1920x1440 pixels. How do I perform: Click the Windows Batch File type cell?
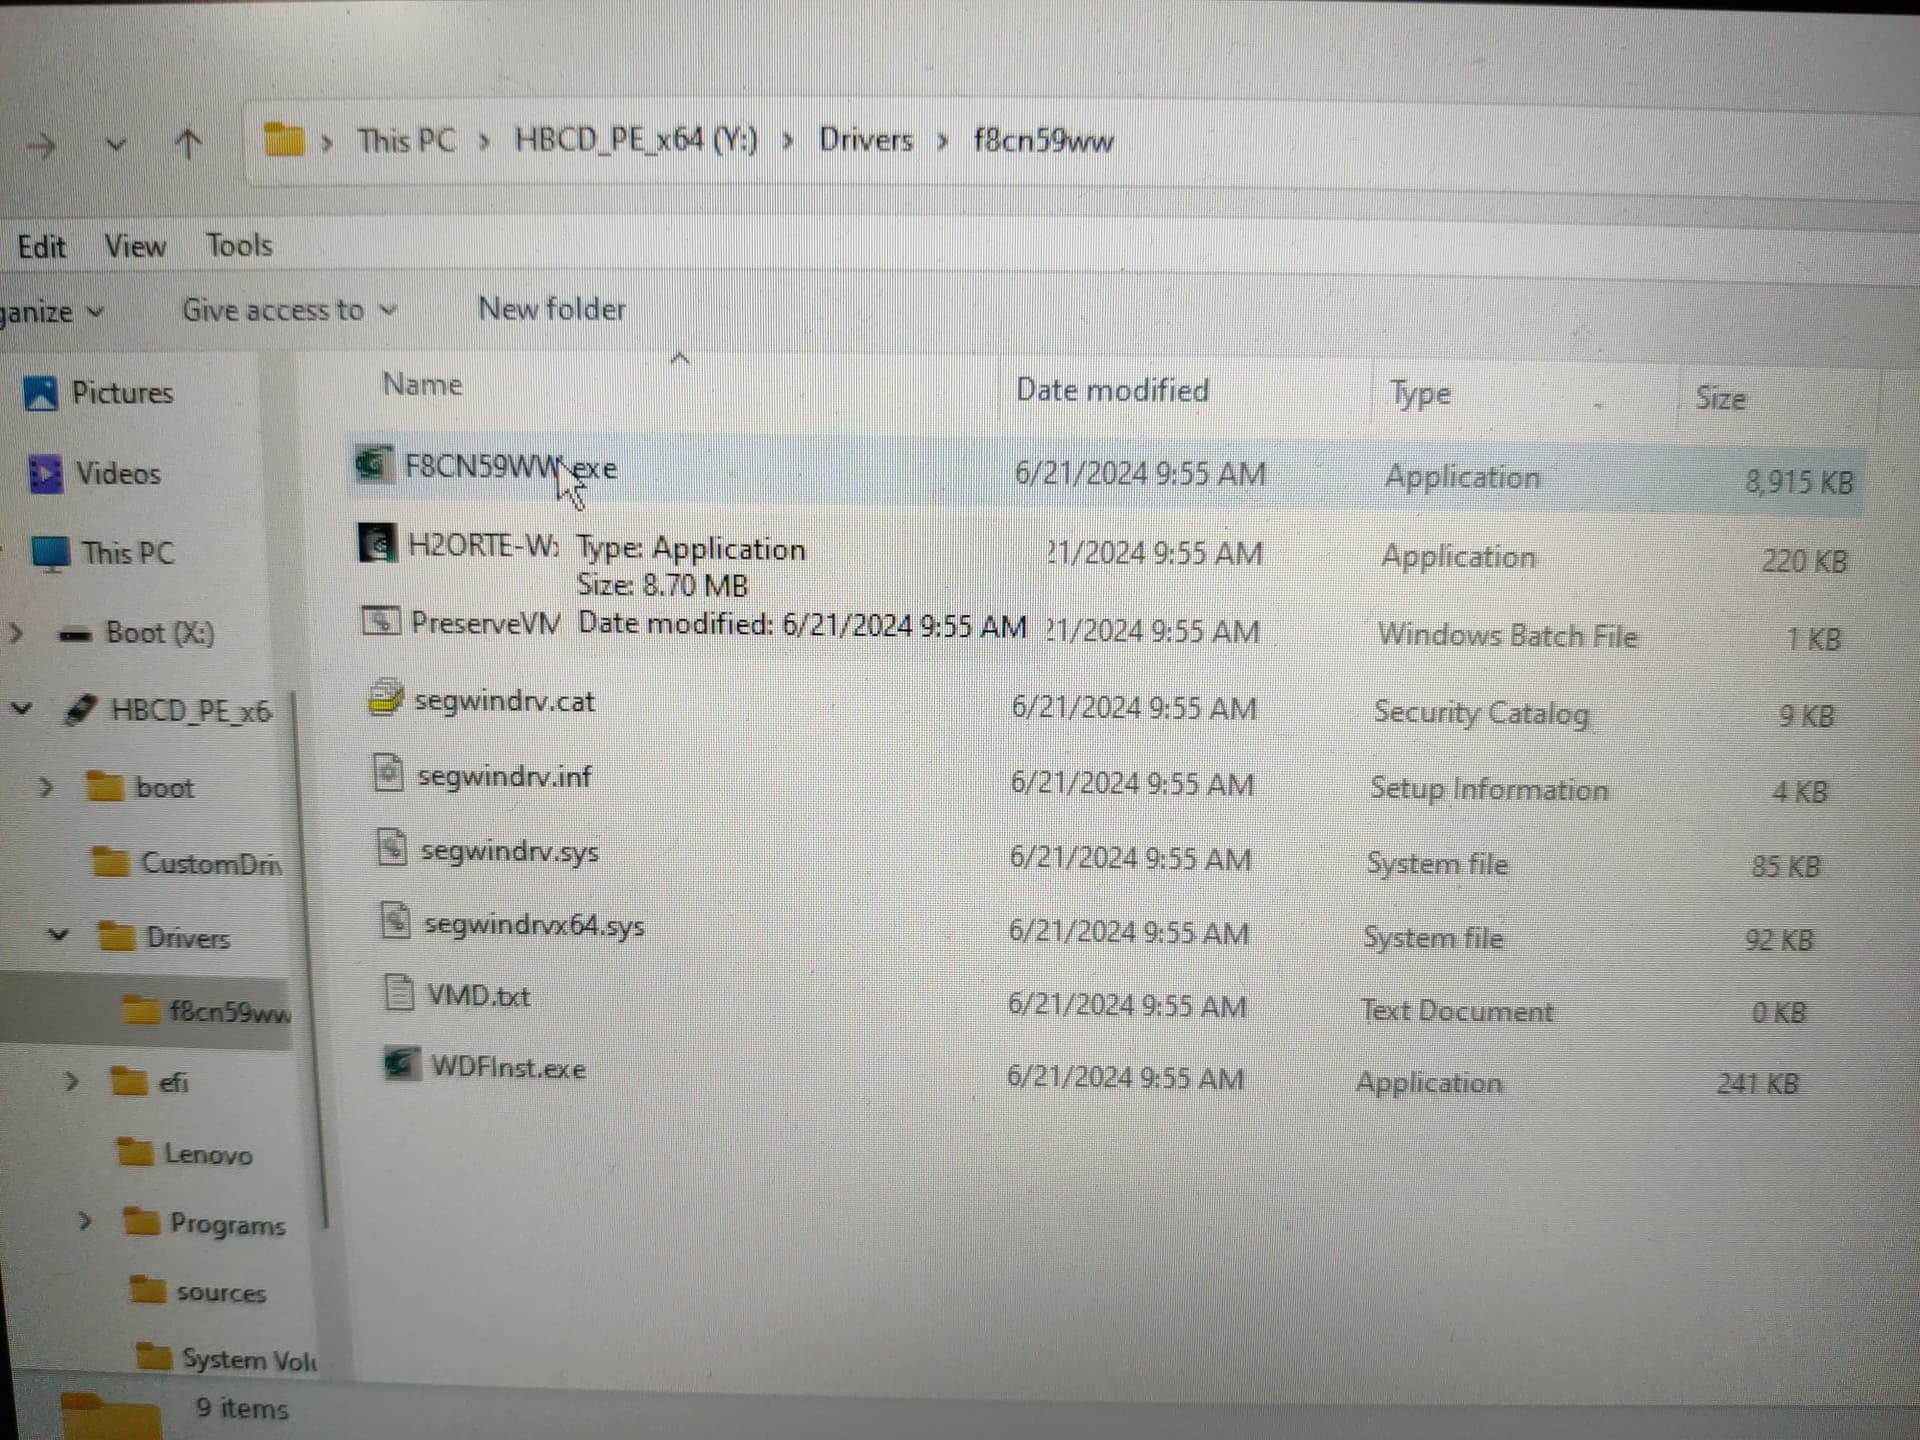click(1507, 636)
